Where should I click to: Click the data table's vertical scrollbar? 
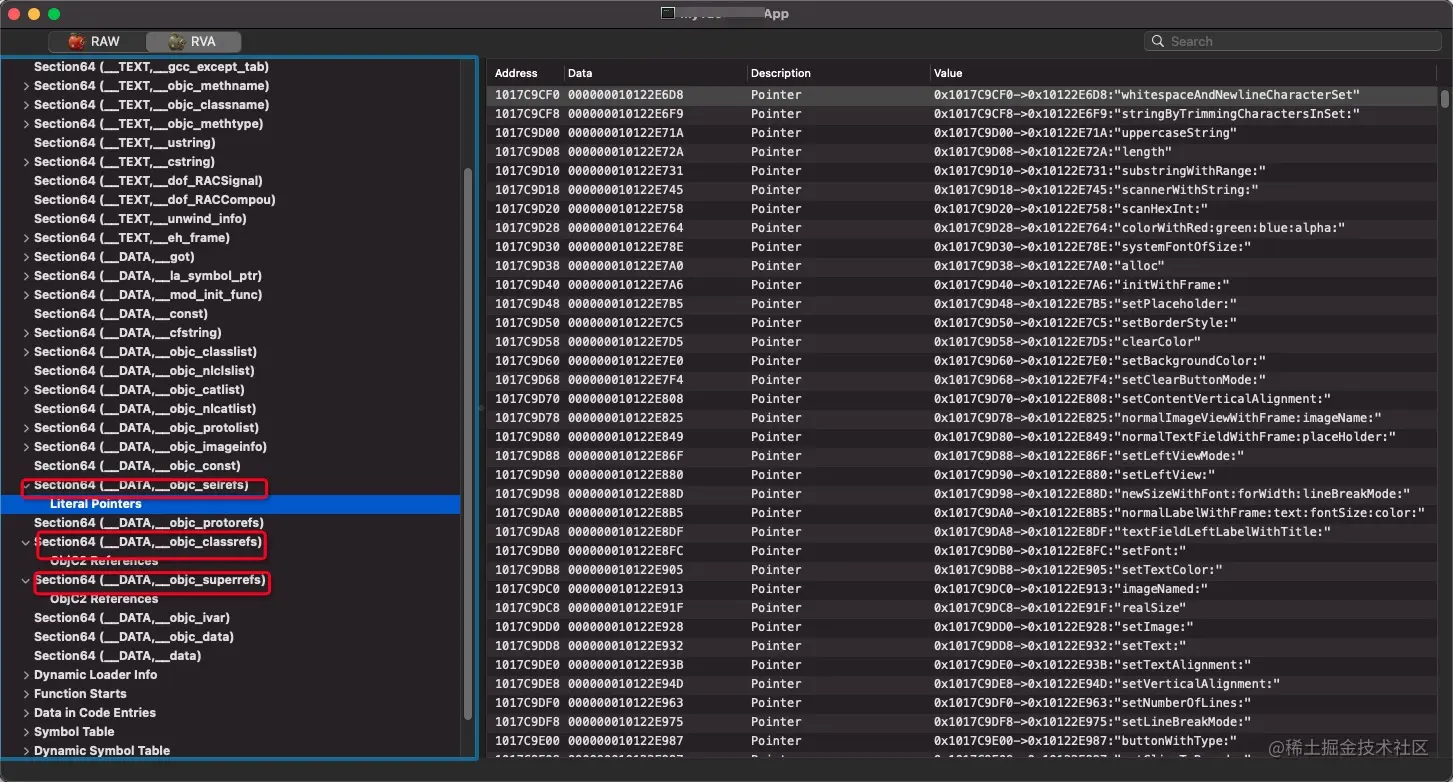pos(1444,98)
